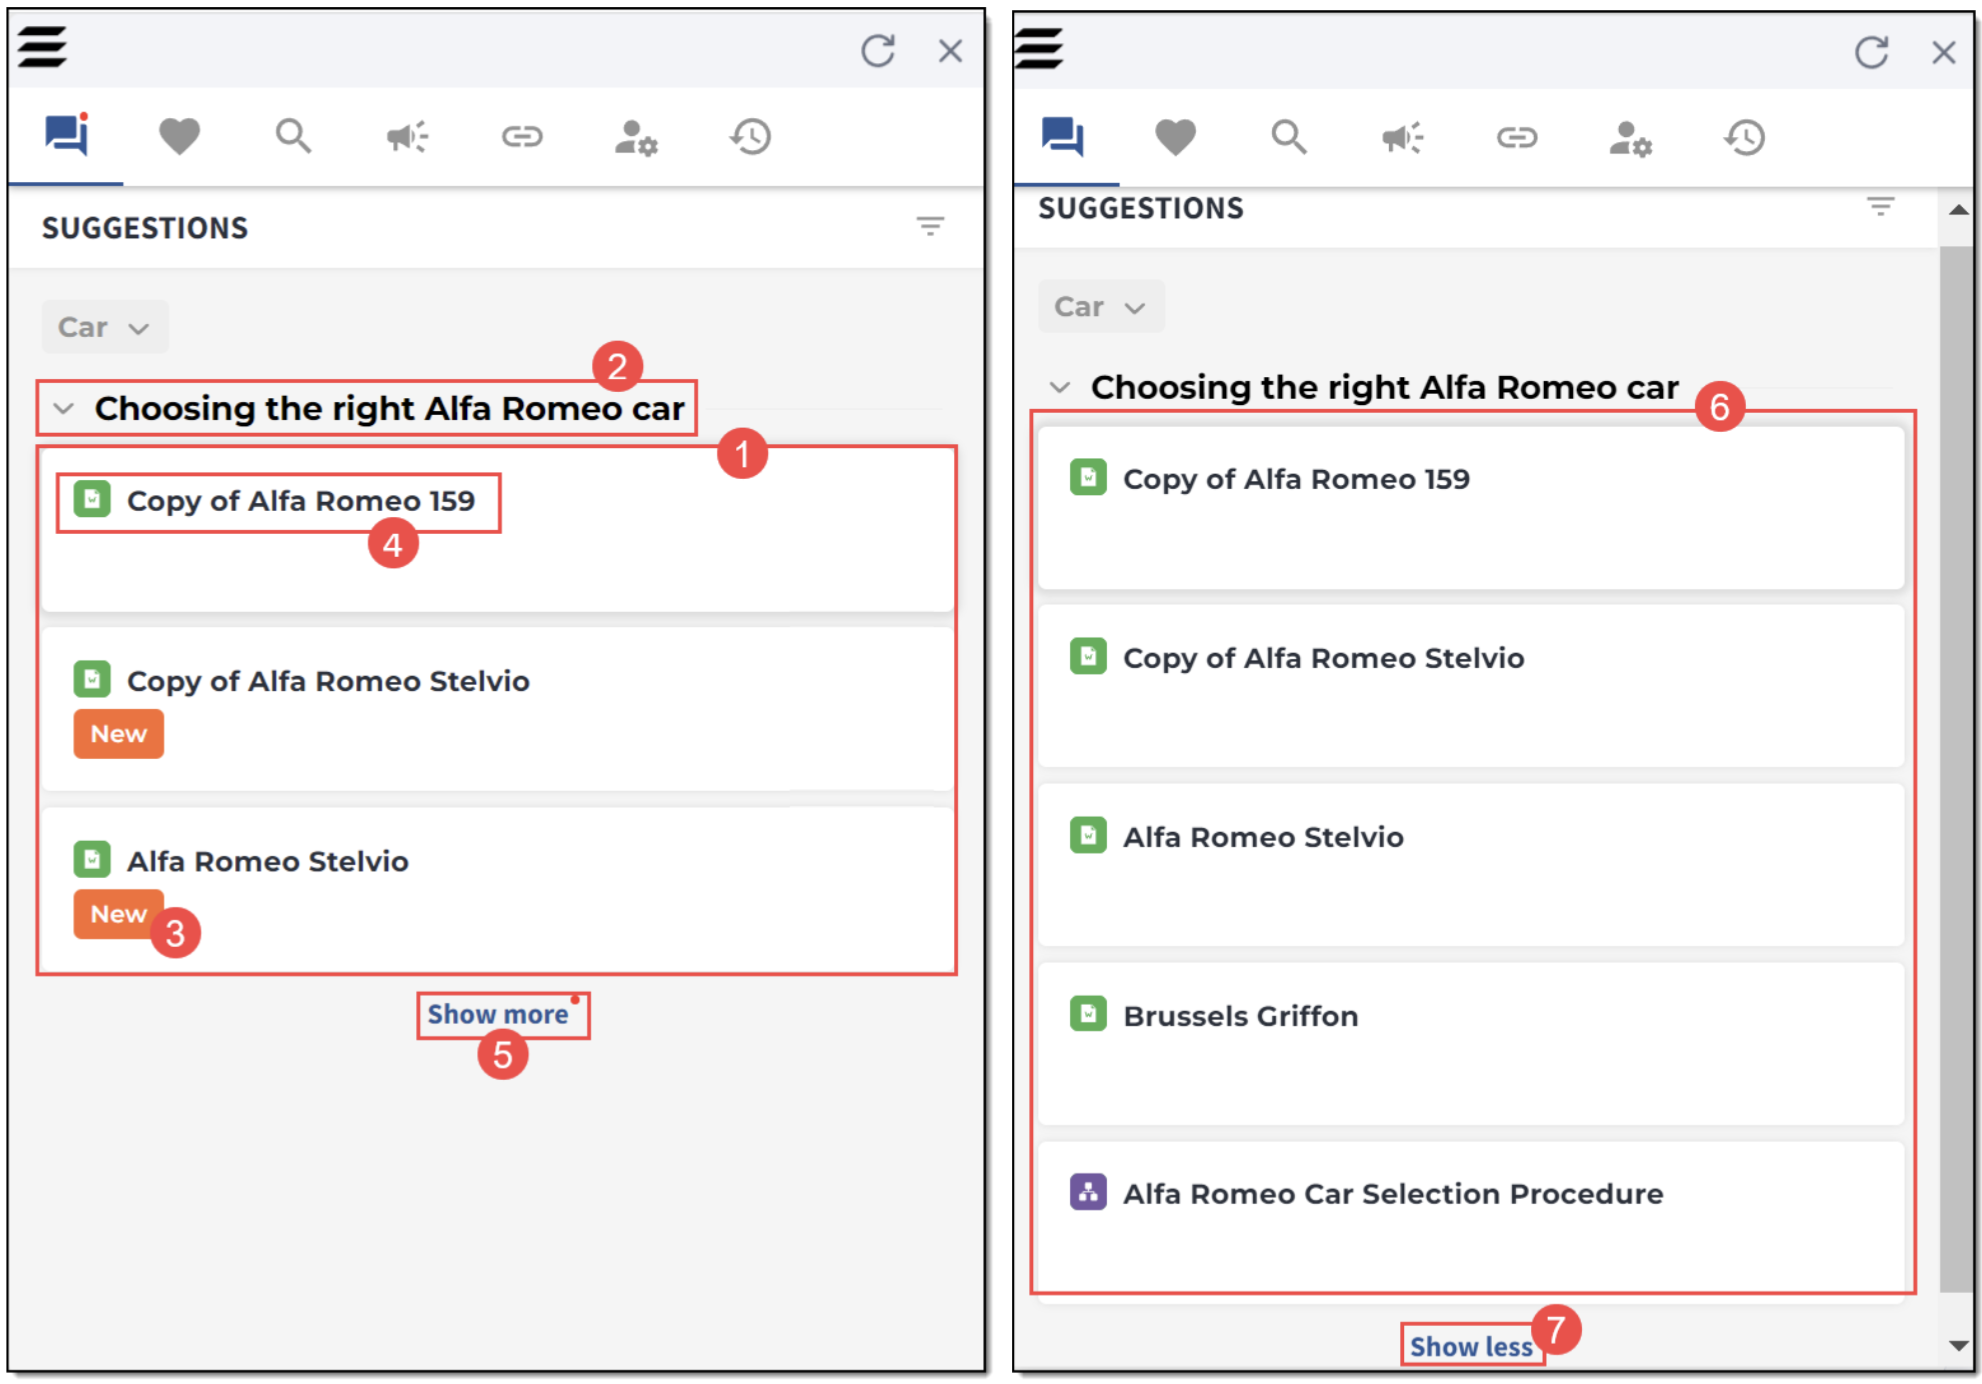Close the right panel with X icon

pos(1943,52)
